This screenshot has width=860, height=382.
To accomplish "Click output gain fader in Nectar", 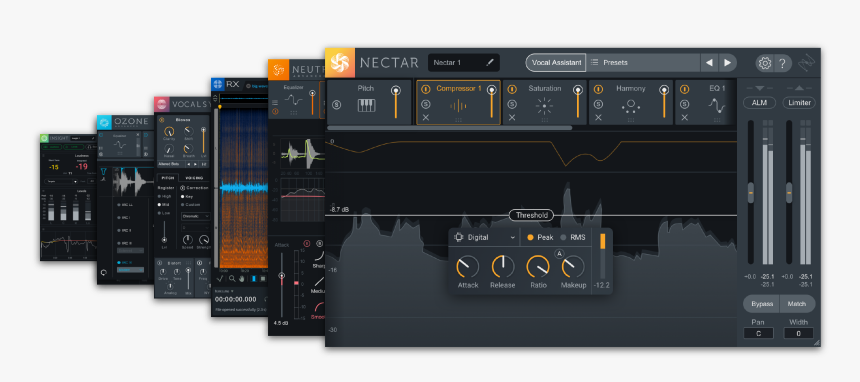I will 789,192.
